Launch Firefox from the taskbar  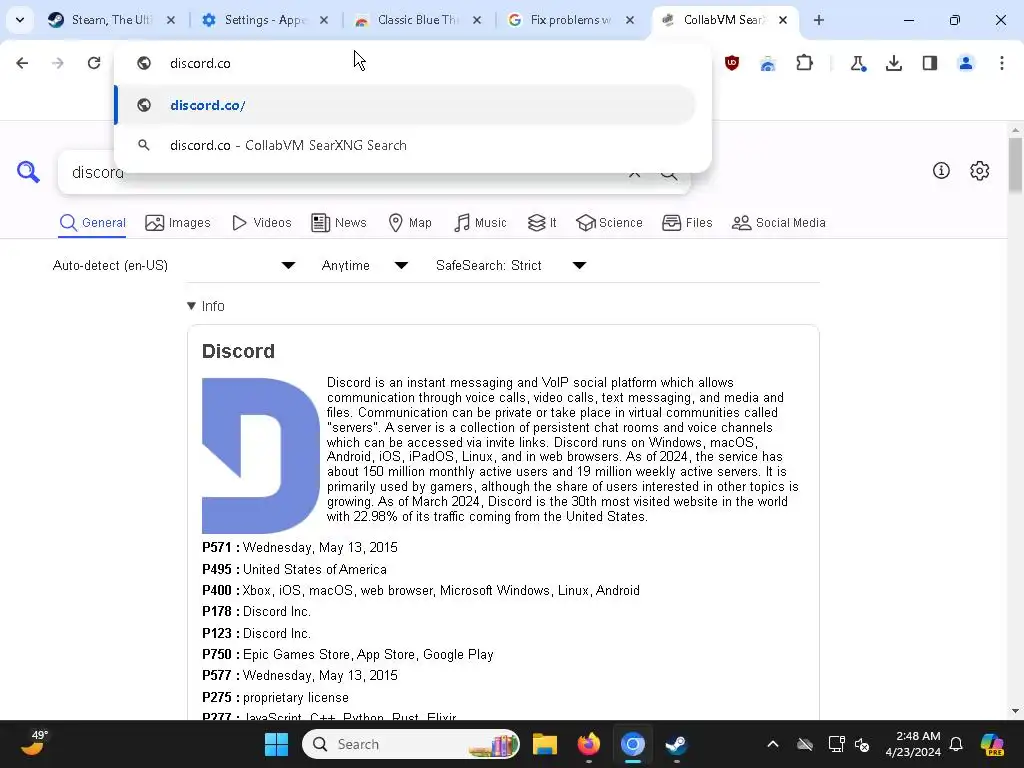click(x=588, y=744)
